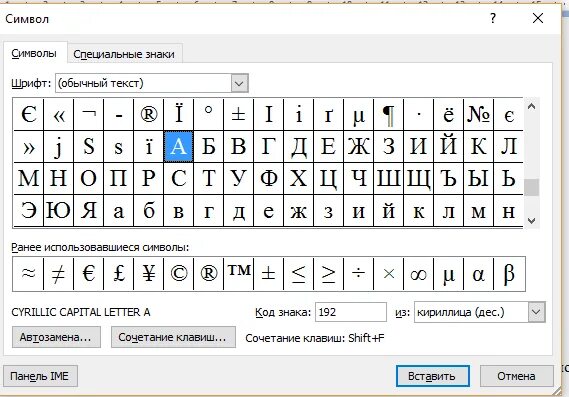Click the Сочетание клавиш button

point(173,337)
